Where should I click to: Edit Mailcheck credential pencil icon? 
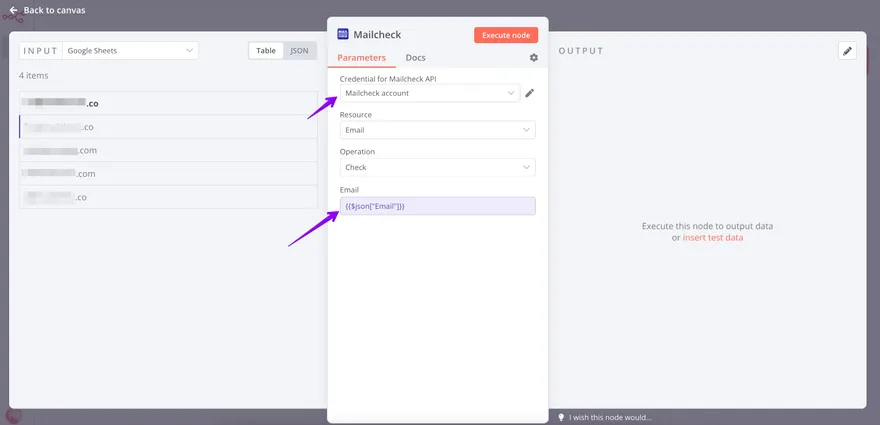click(529, 93)
